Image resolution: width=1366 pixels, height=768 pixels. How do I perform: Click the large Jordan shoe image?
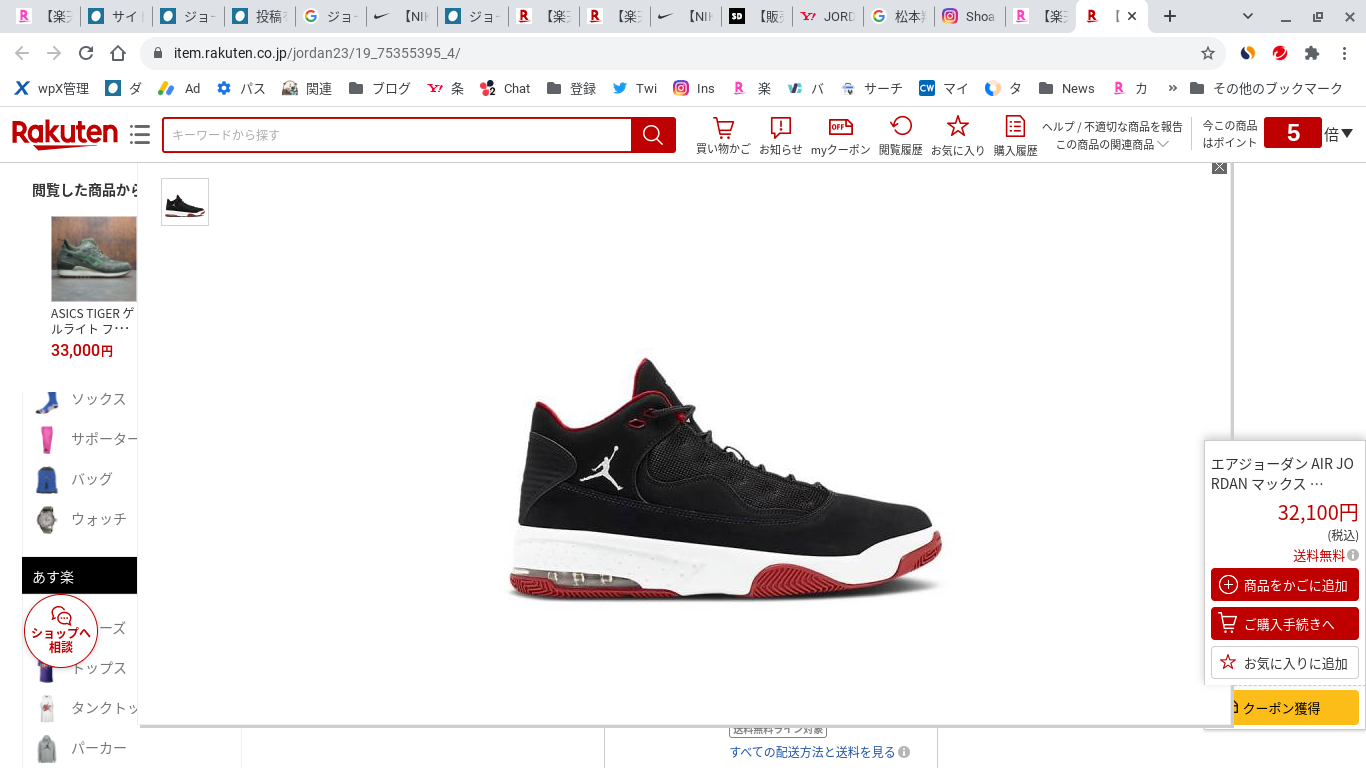pyautogui.click(x=724, y=478)
